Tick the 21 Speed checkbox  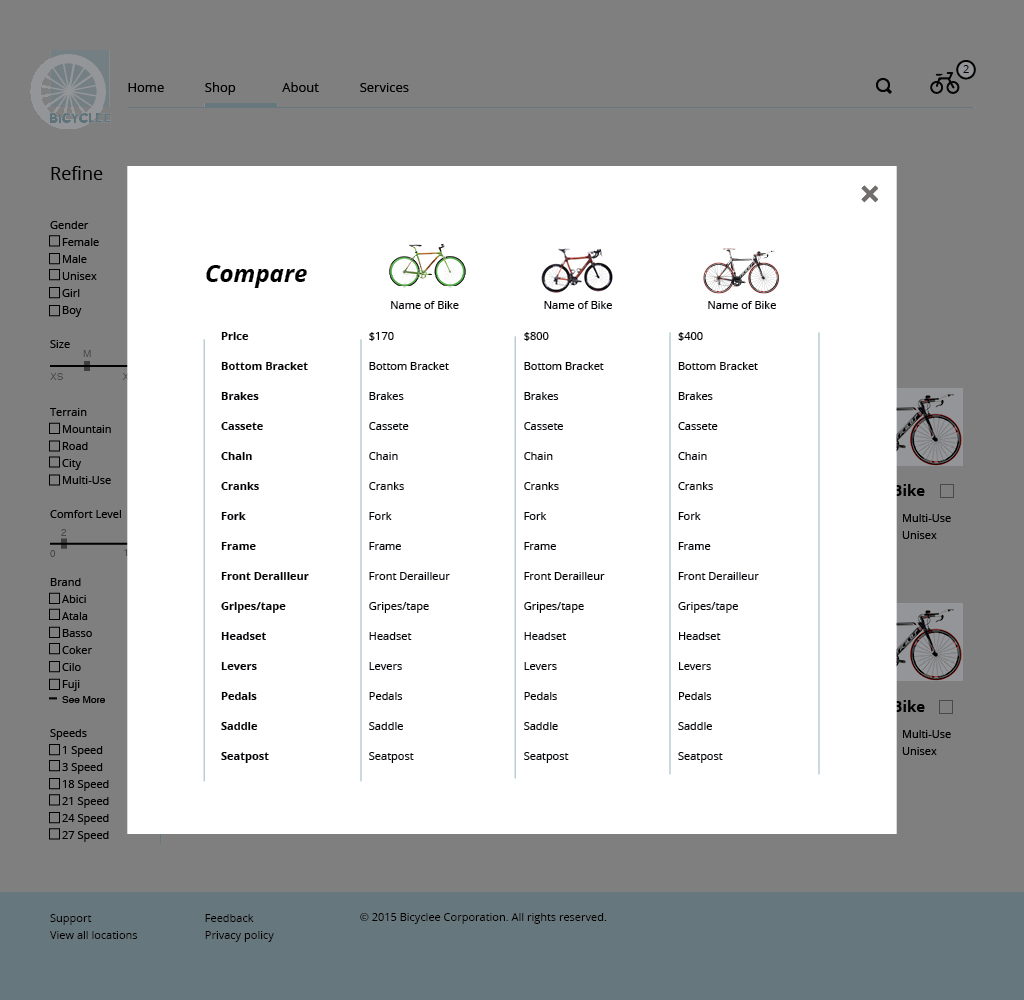coord(55,800)
